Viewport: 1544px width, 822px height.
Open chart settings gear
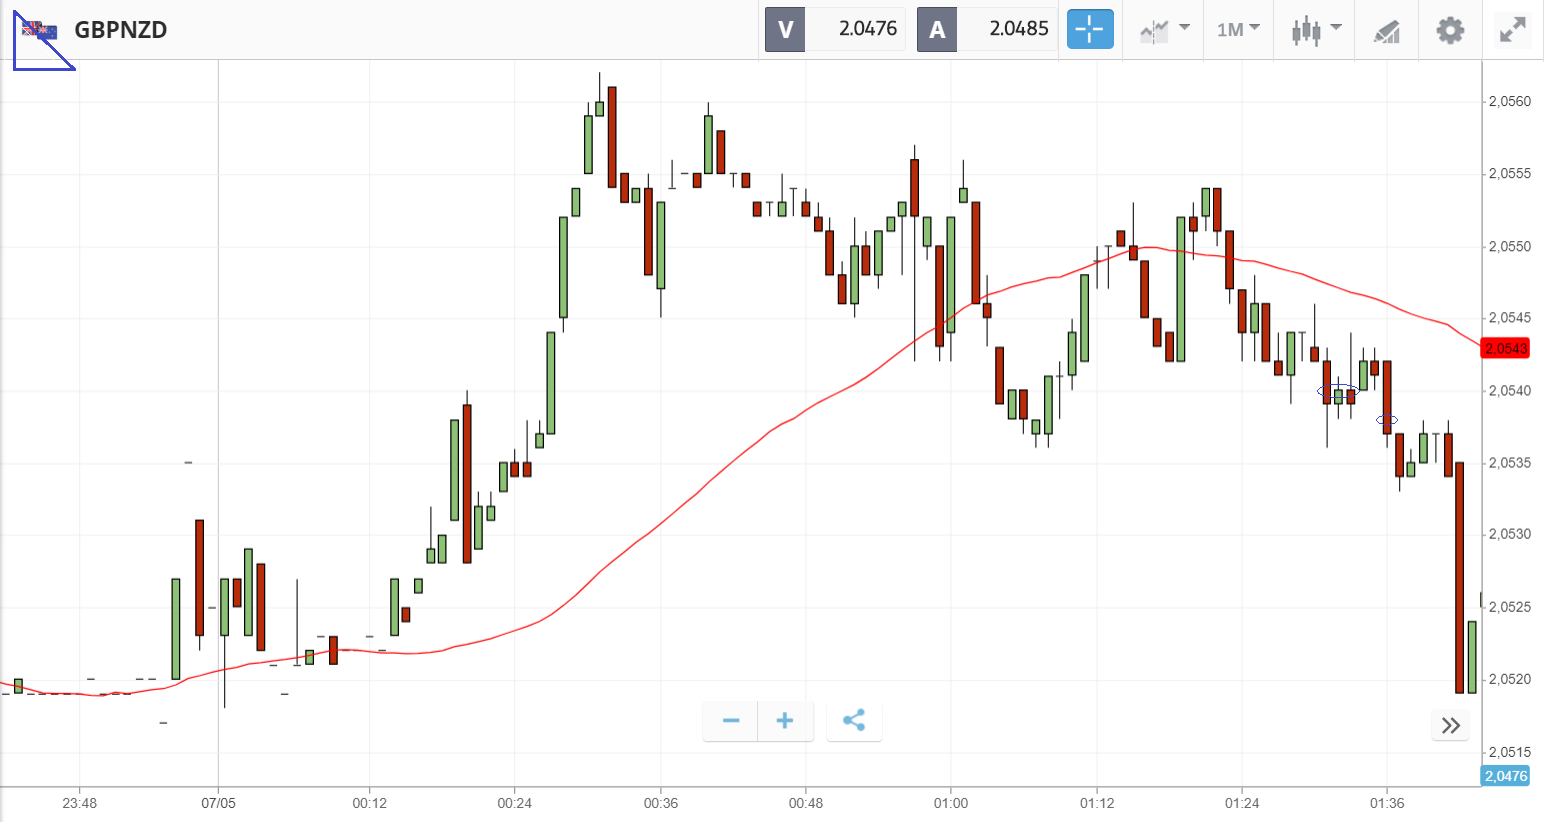1450,30
